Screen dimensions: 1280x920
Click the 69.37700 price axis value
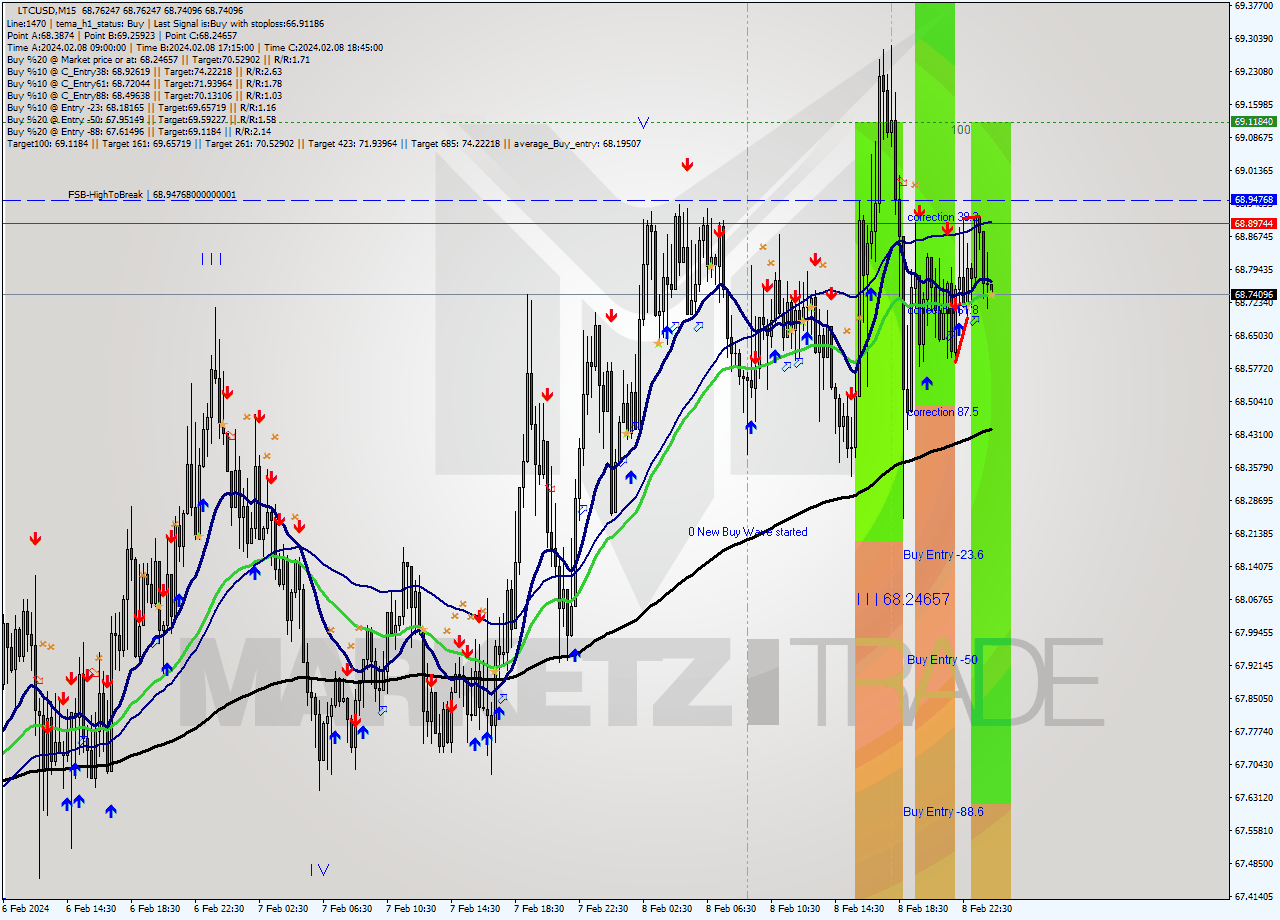tap(1253, 5)
